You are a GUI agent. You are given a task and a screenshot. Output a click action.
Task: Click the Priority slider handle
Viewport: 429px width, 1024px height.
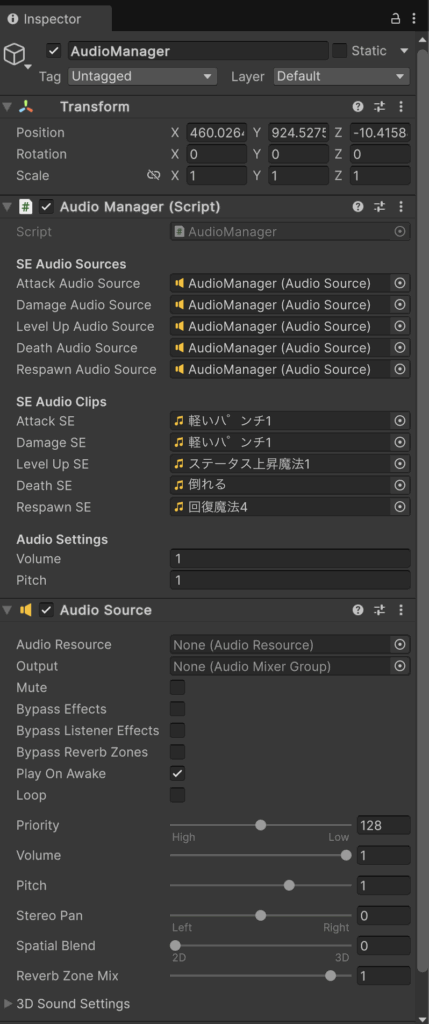coord(261,825)
